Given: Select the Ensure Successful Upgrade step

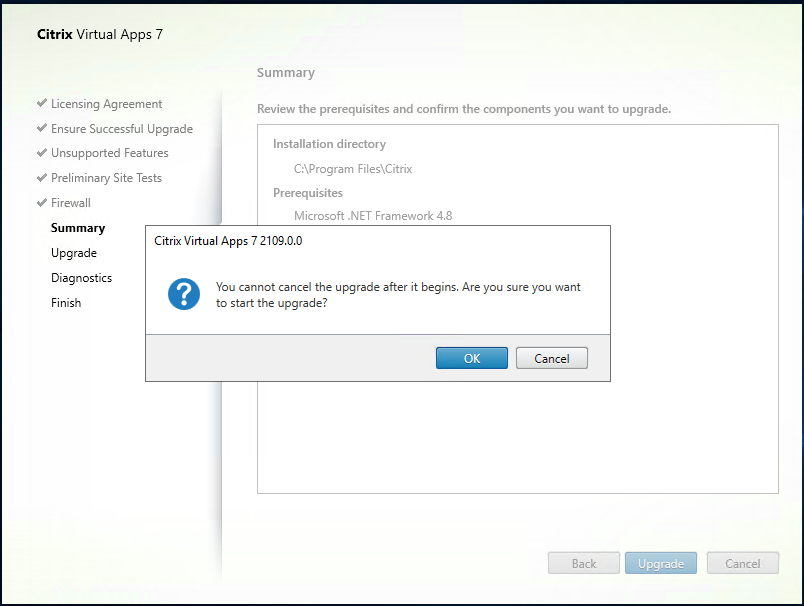Looking at the screenshot, I should [122, 129].
